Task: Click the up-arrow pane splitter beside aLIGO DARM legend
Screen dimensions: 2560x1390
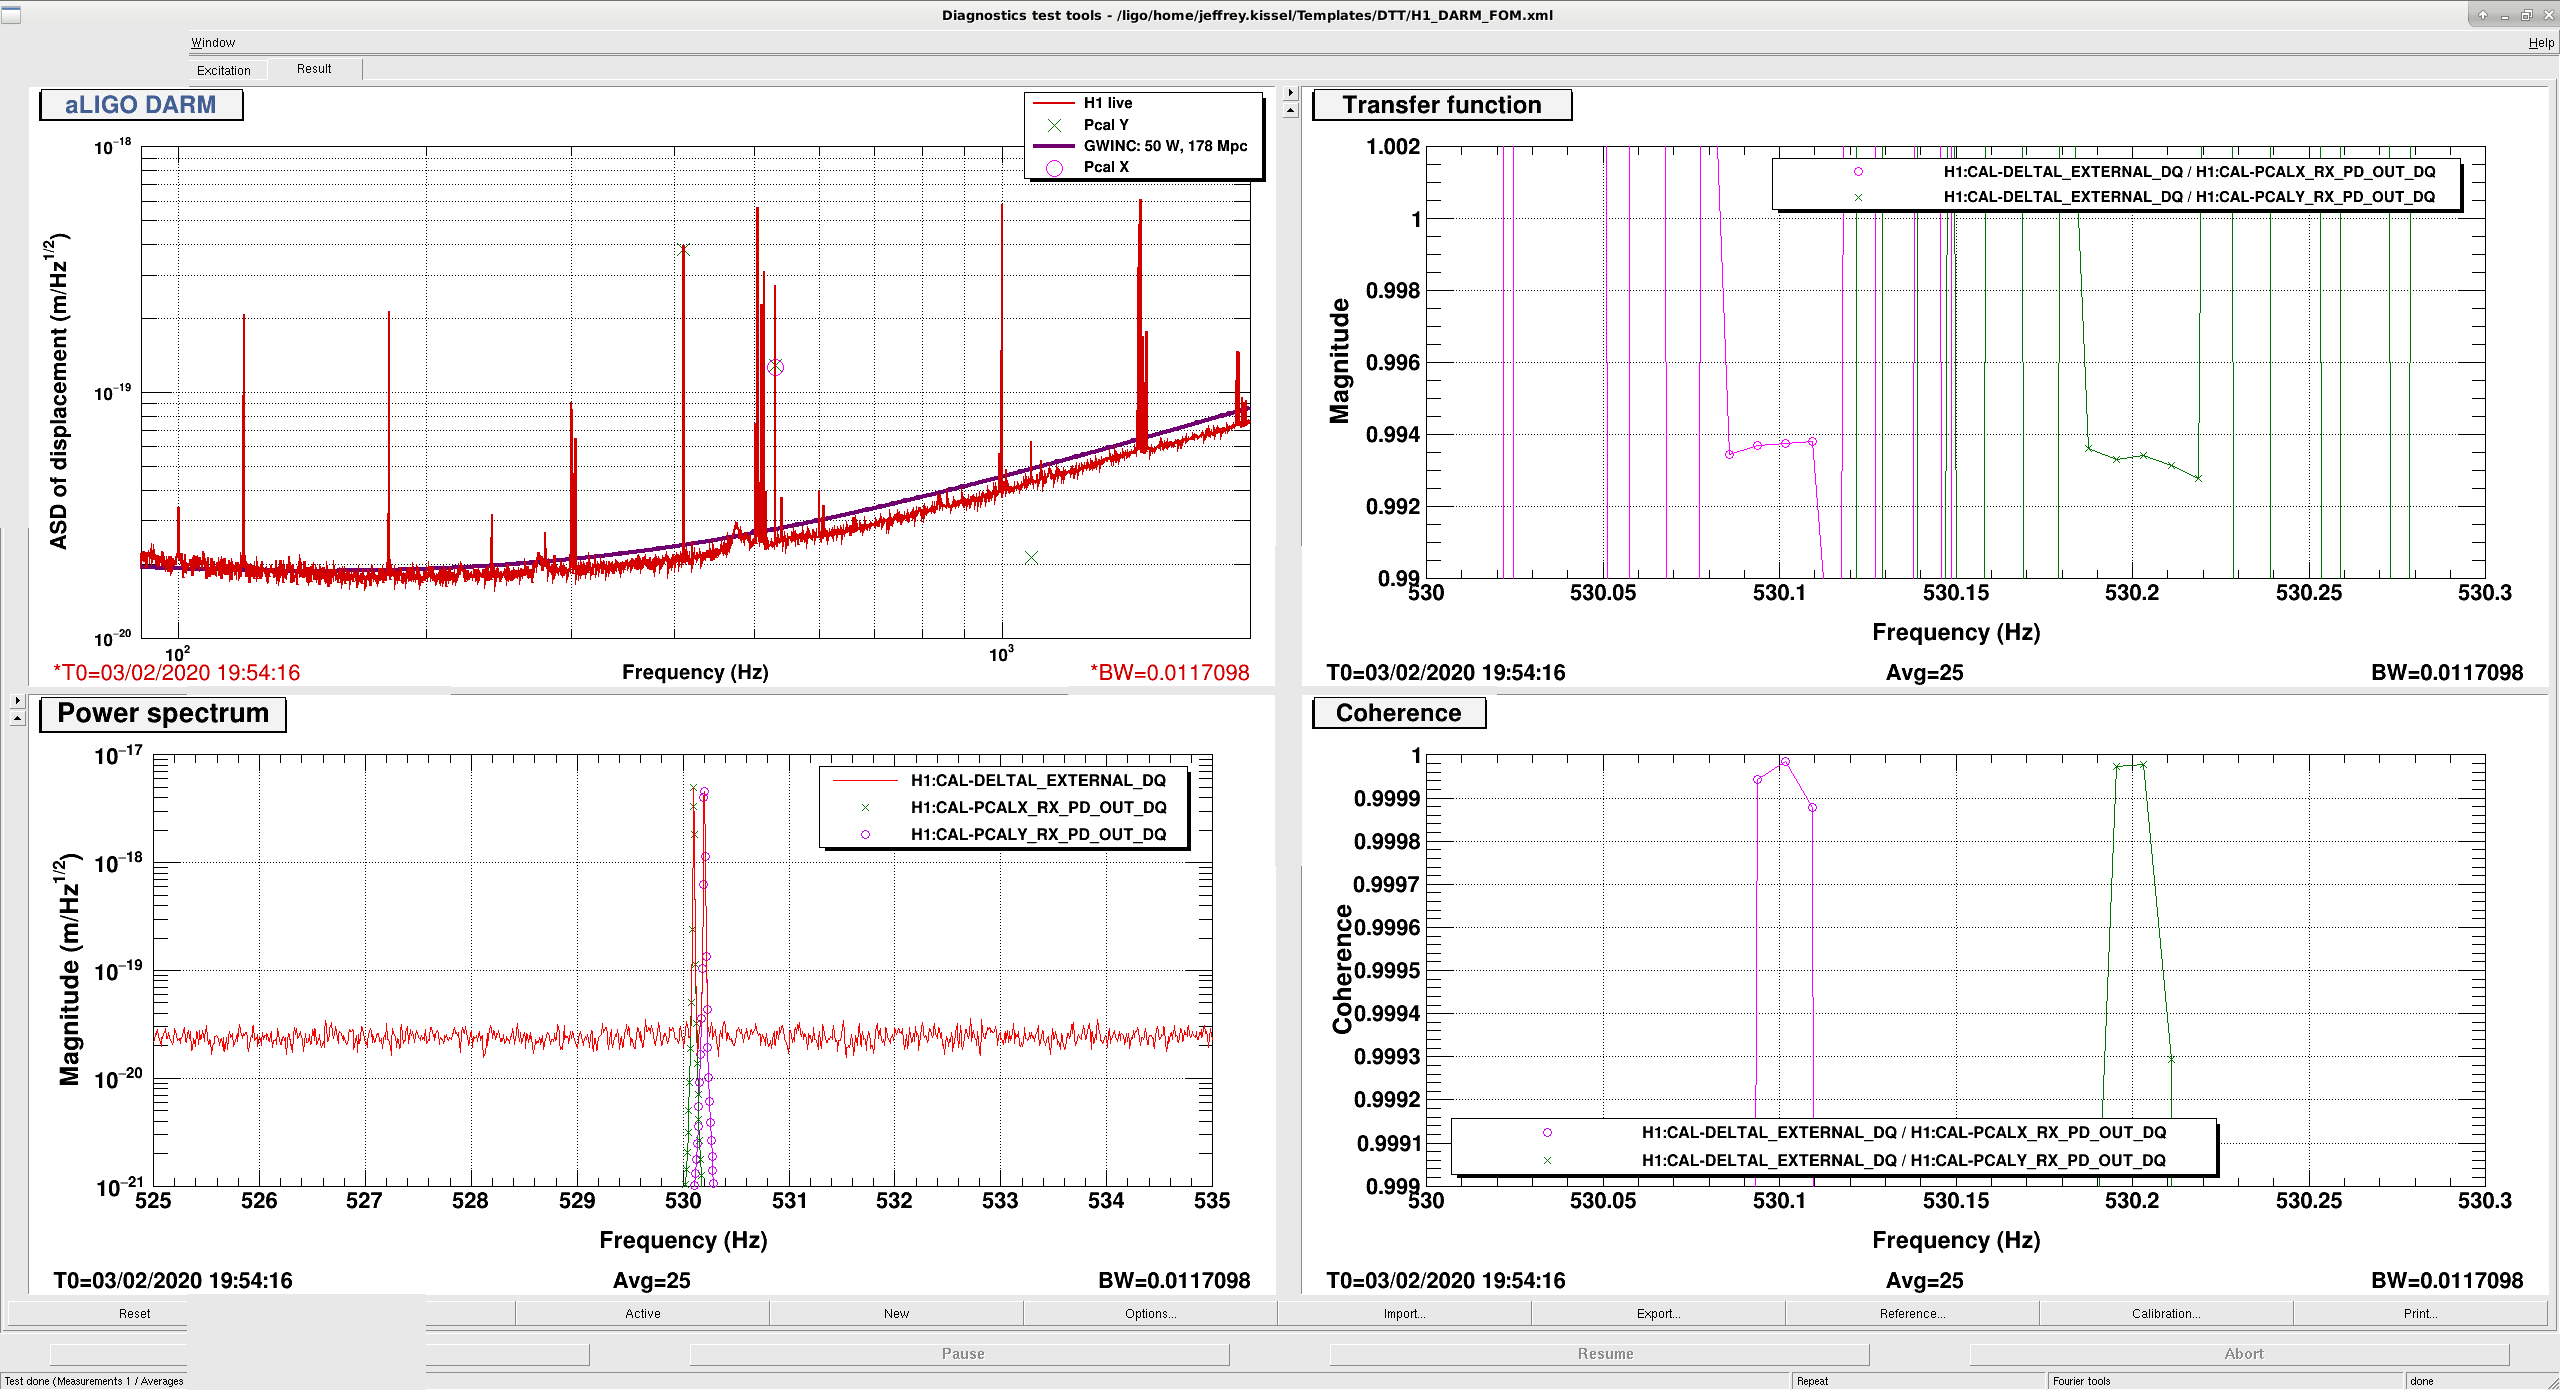Action: point(1290,111)
